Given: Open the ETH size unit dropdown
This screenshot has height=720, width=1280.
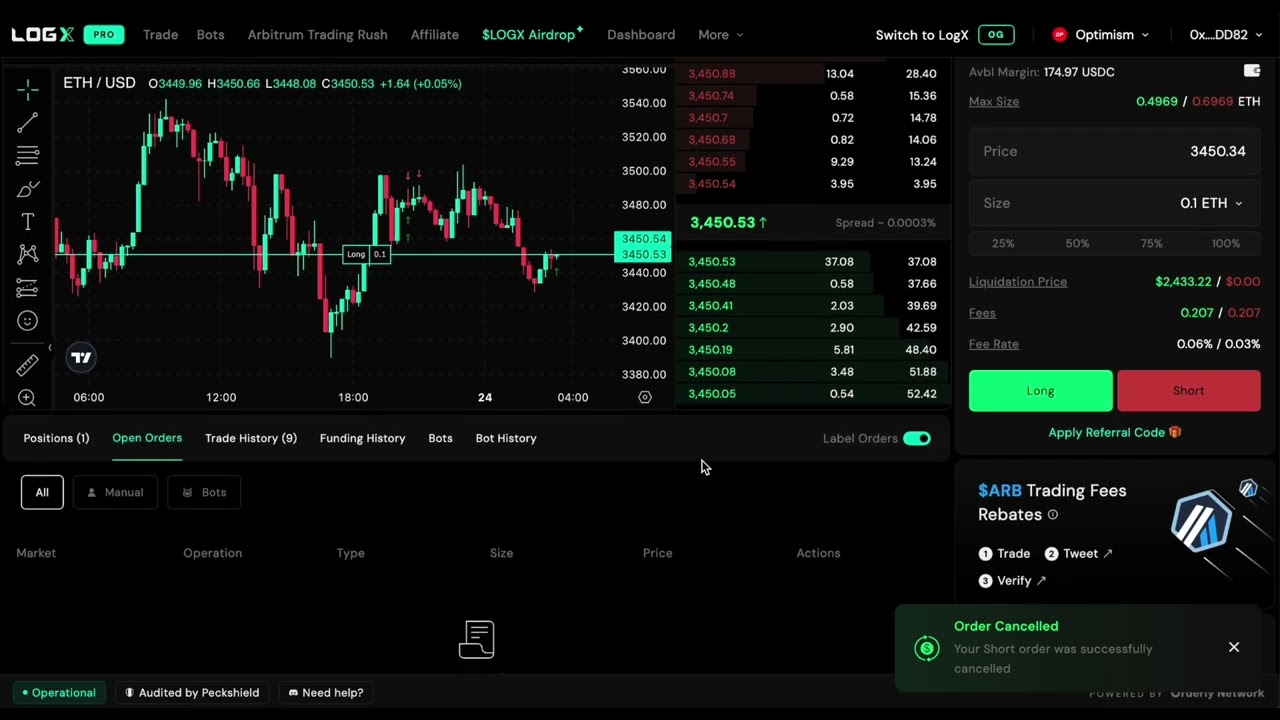Looking at the screenshot, I should [x=1211, y=203].
